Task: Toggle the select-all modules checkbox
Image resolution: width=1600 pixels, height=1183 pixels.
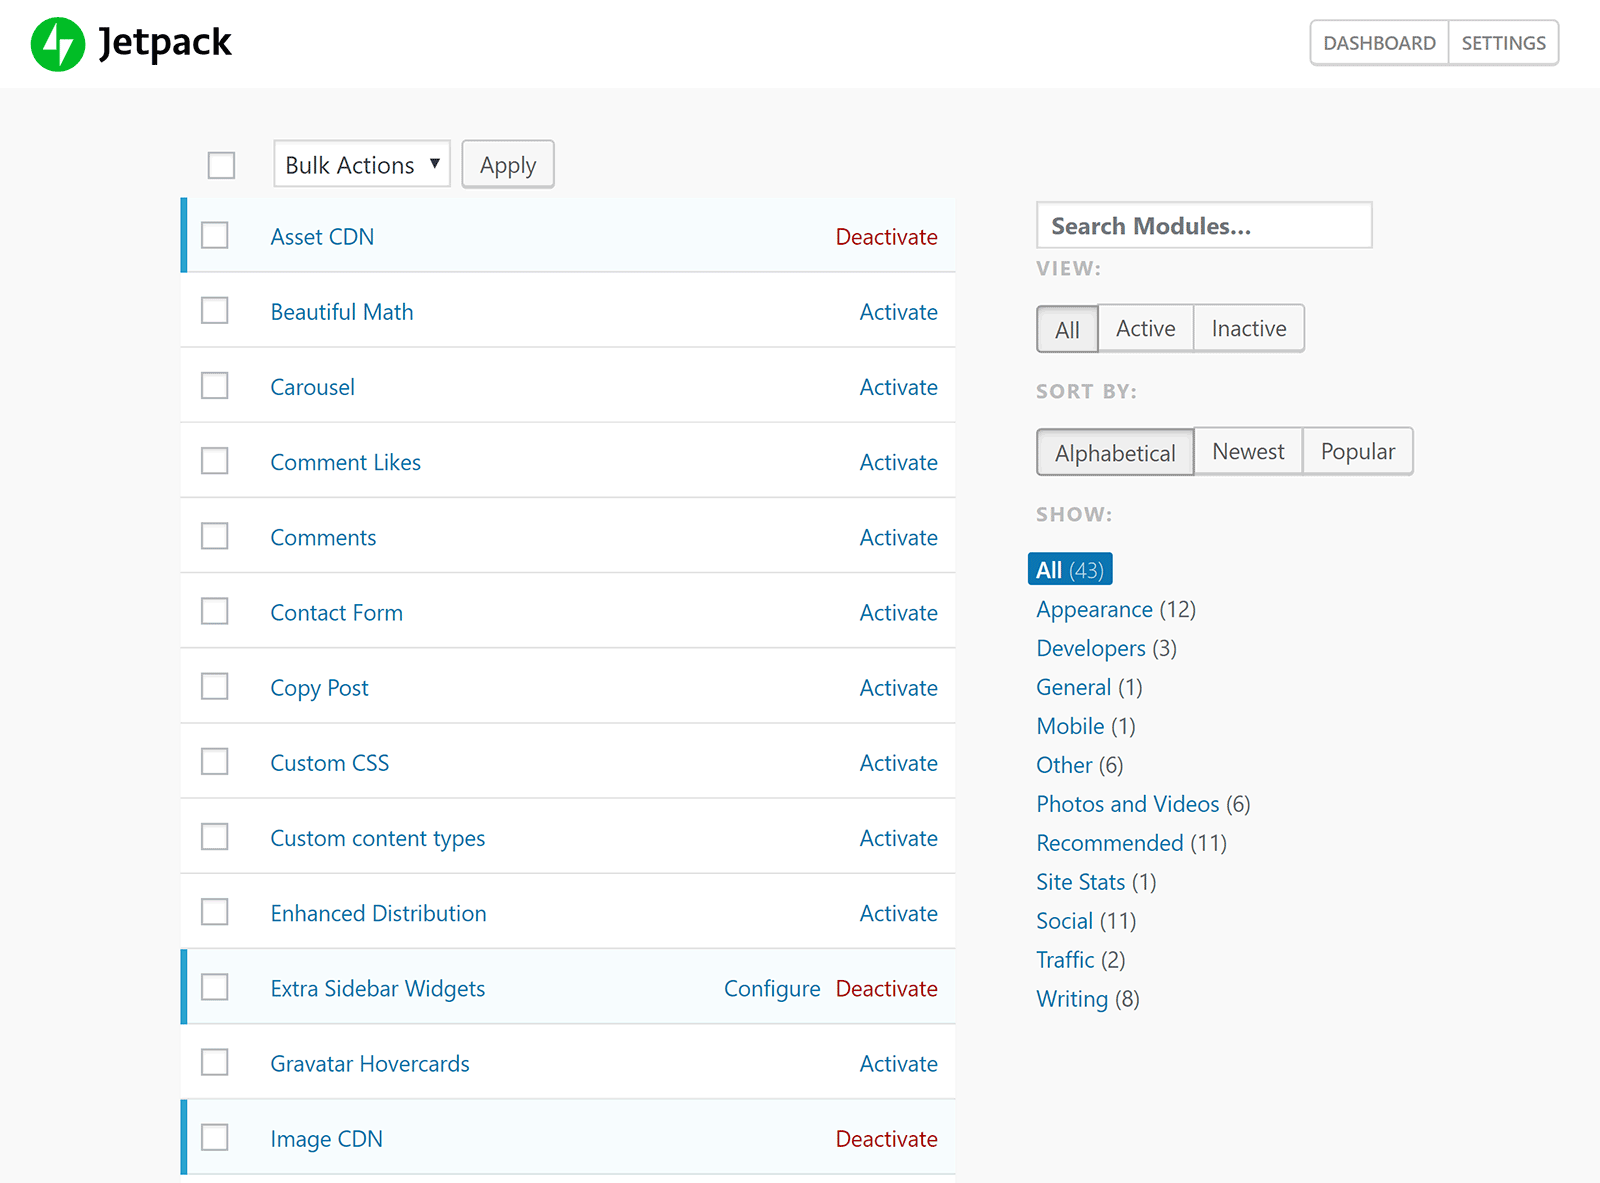Action: [221, 165]
